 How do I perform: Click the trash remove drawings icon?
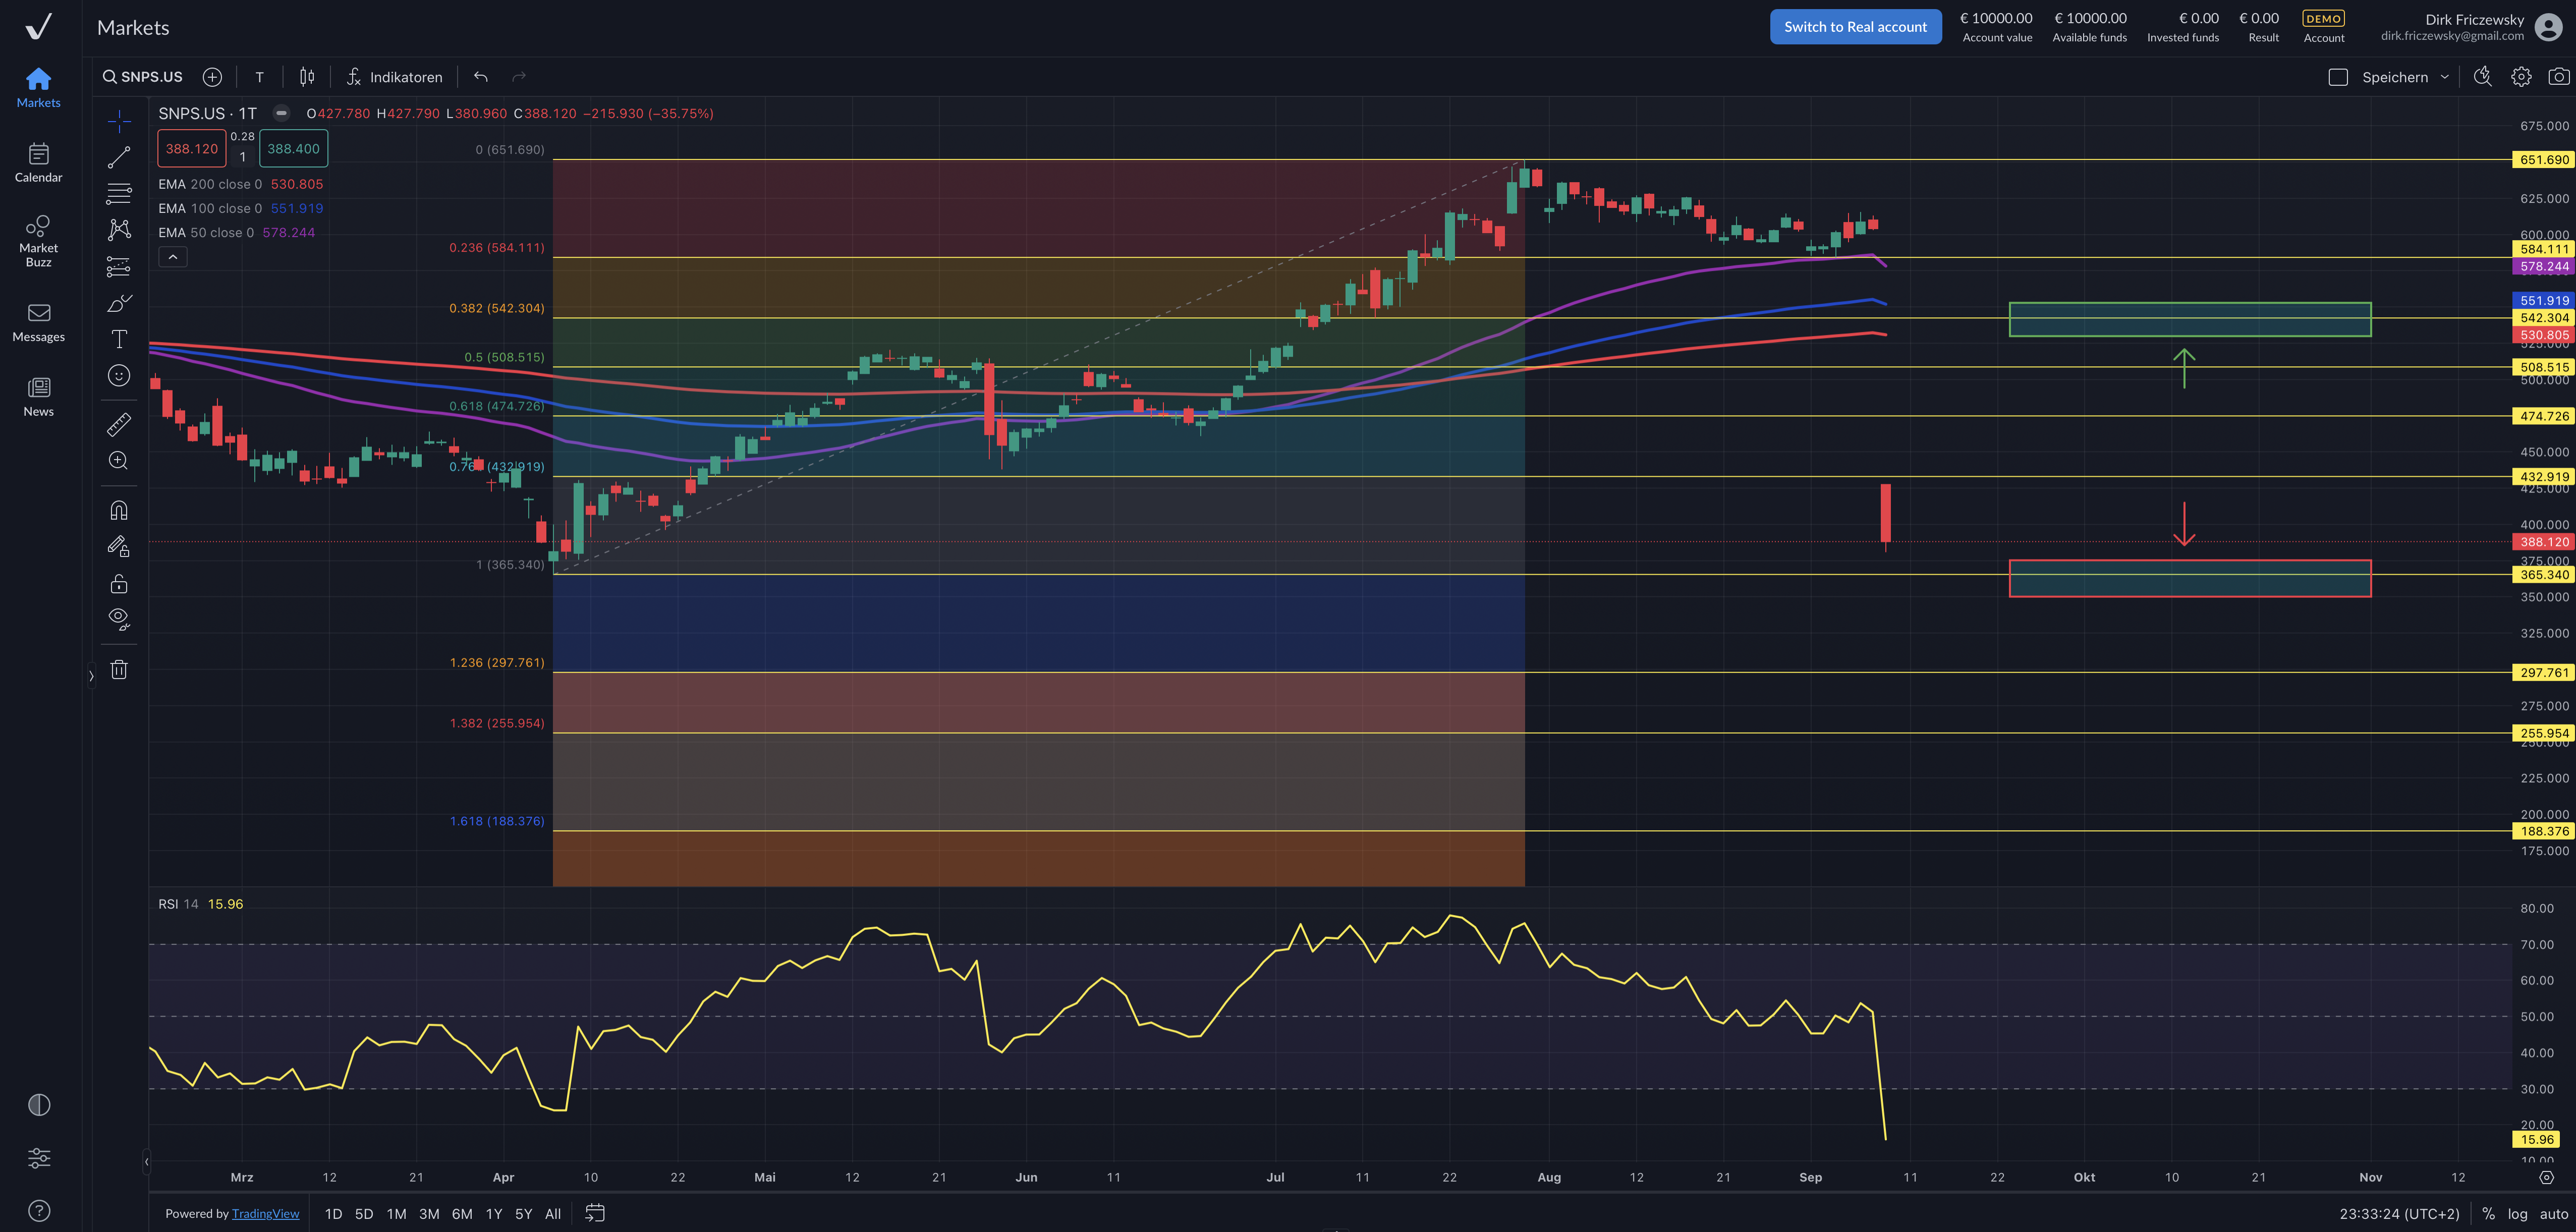tap(119, 670)
